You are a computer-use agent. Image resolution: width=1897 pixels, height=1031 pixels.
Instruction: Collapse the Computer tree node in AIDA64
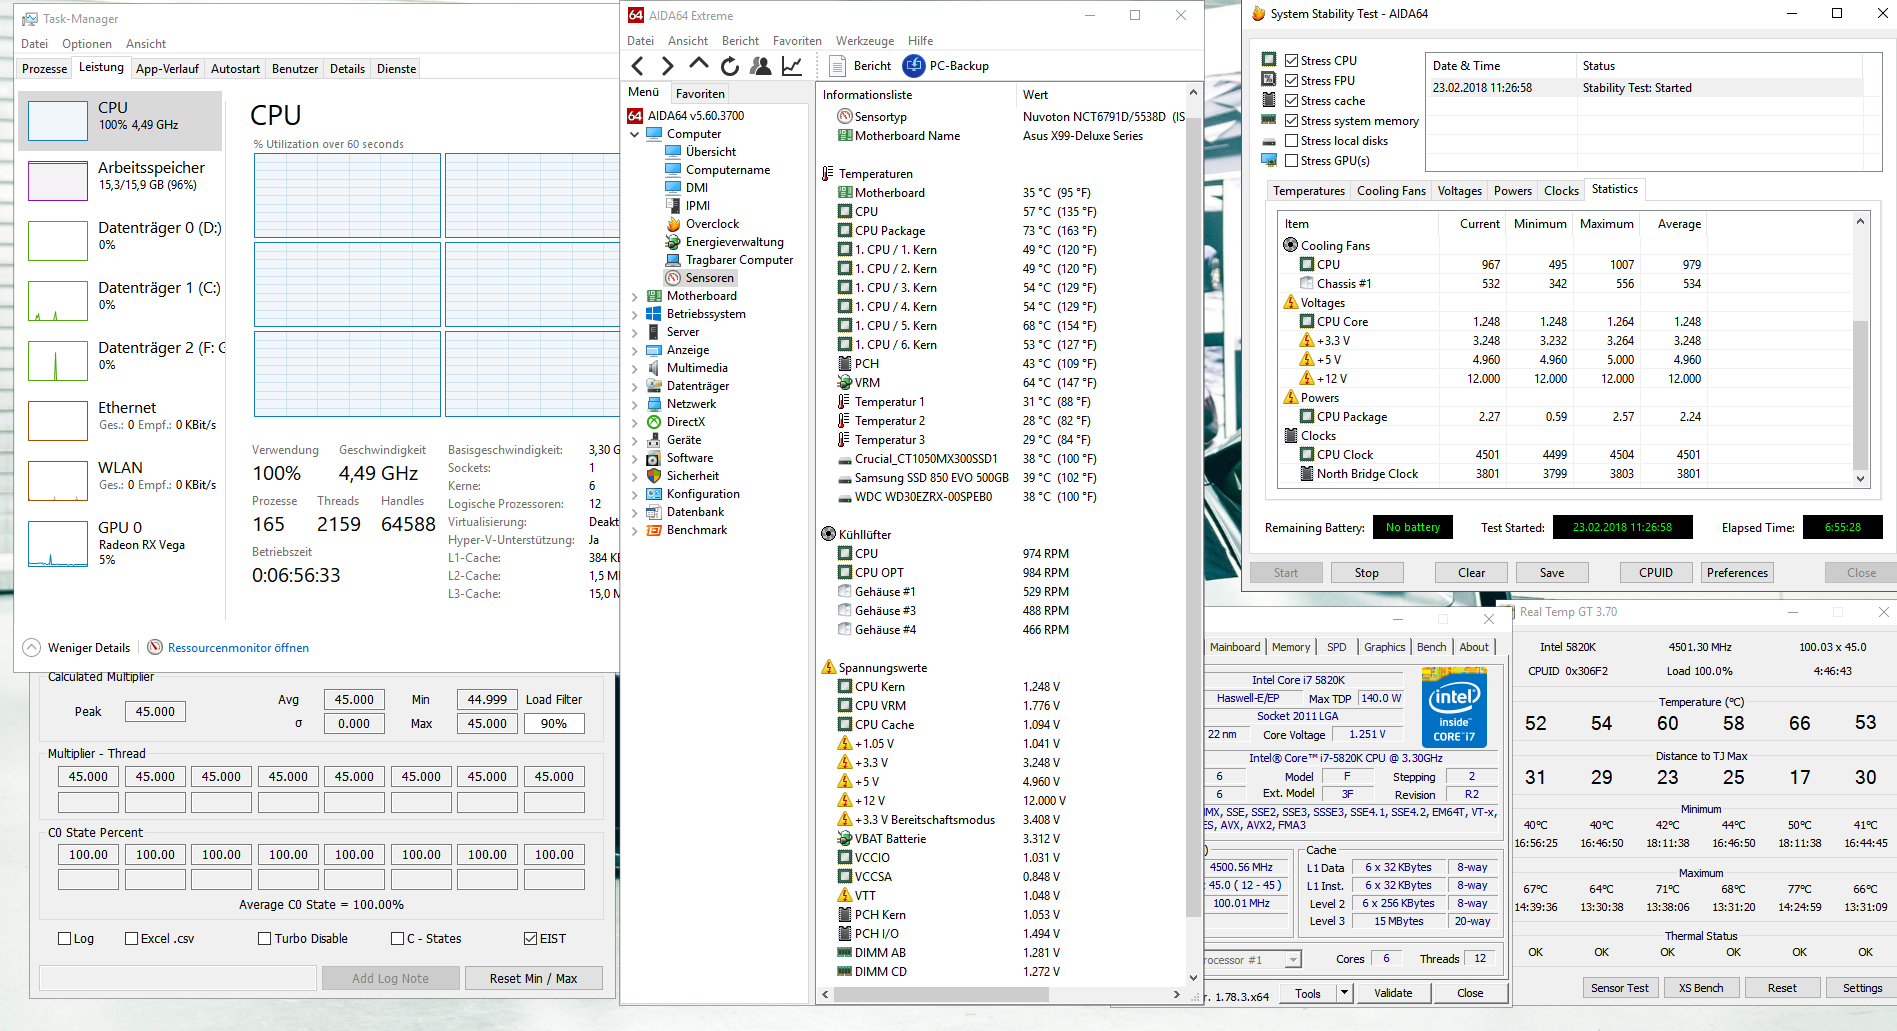[634, 134]
